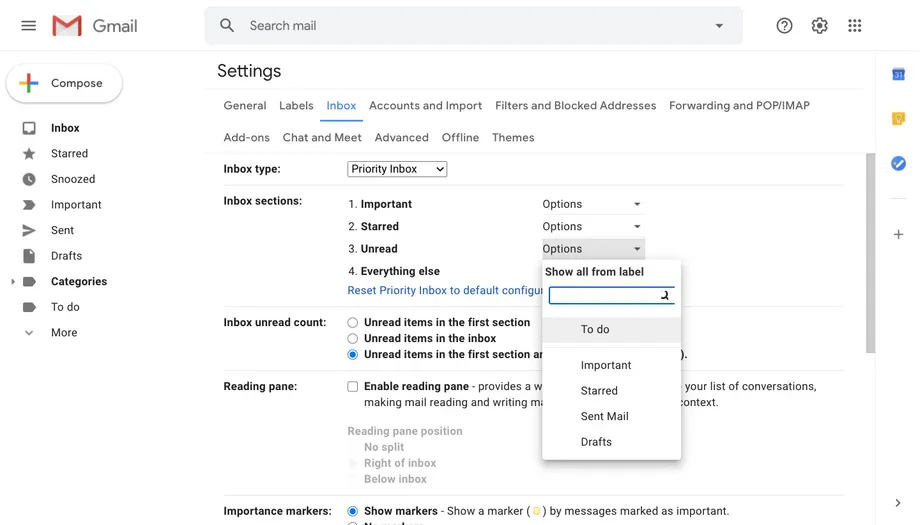This screenshot has width=920, height=525.
Task: Click the Compose button
Action: [65, 83]
